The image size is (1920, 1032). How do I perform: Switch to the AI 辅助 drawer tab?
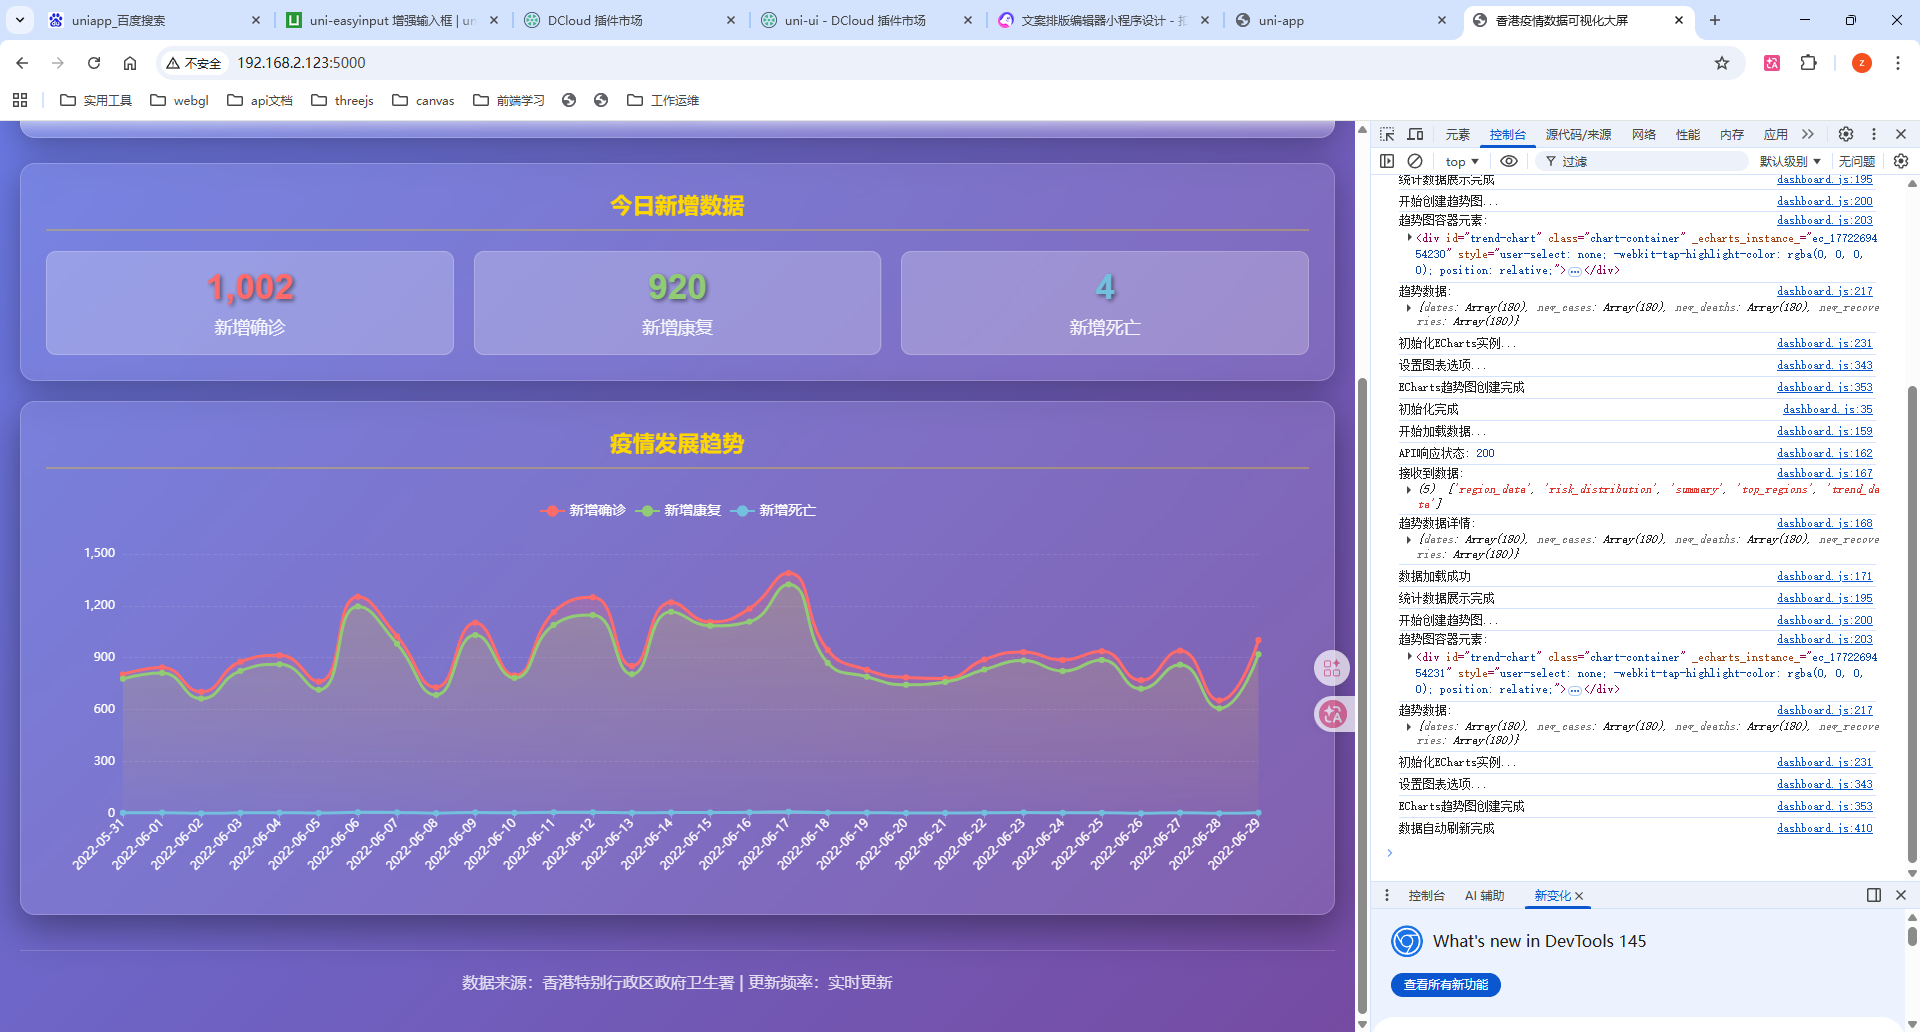click(x=1484, y=896)
